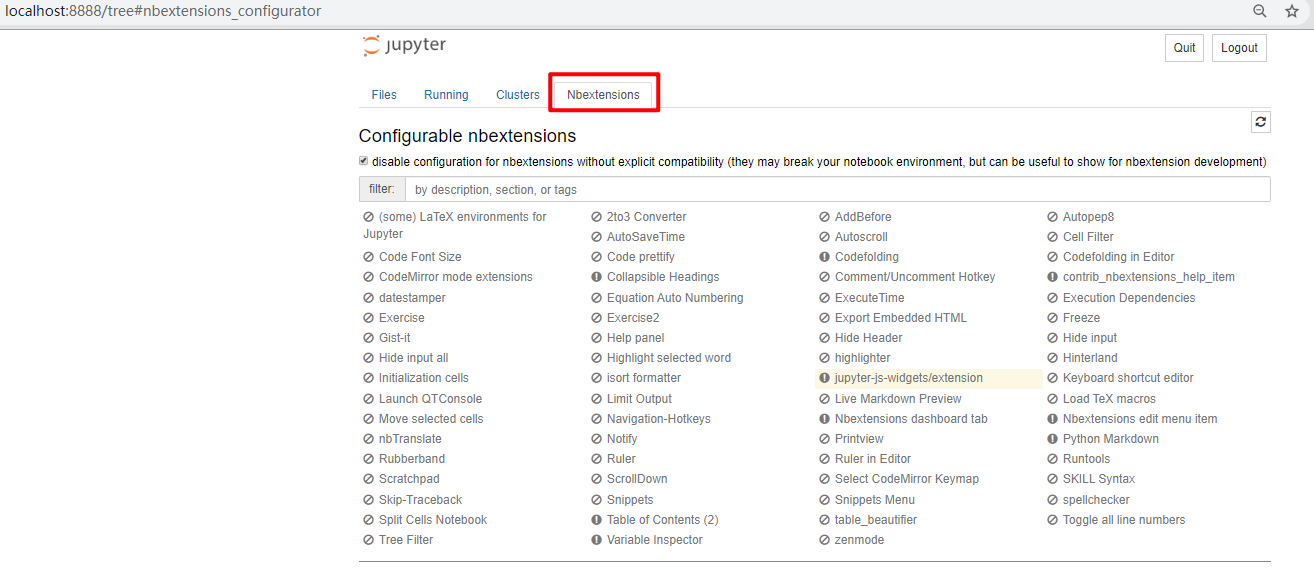Click the Quit button

tap(1185, 48)
